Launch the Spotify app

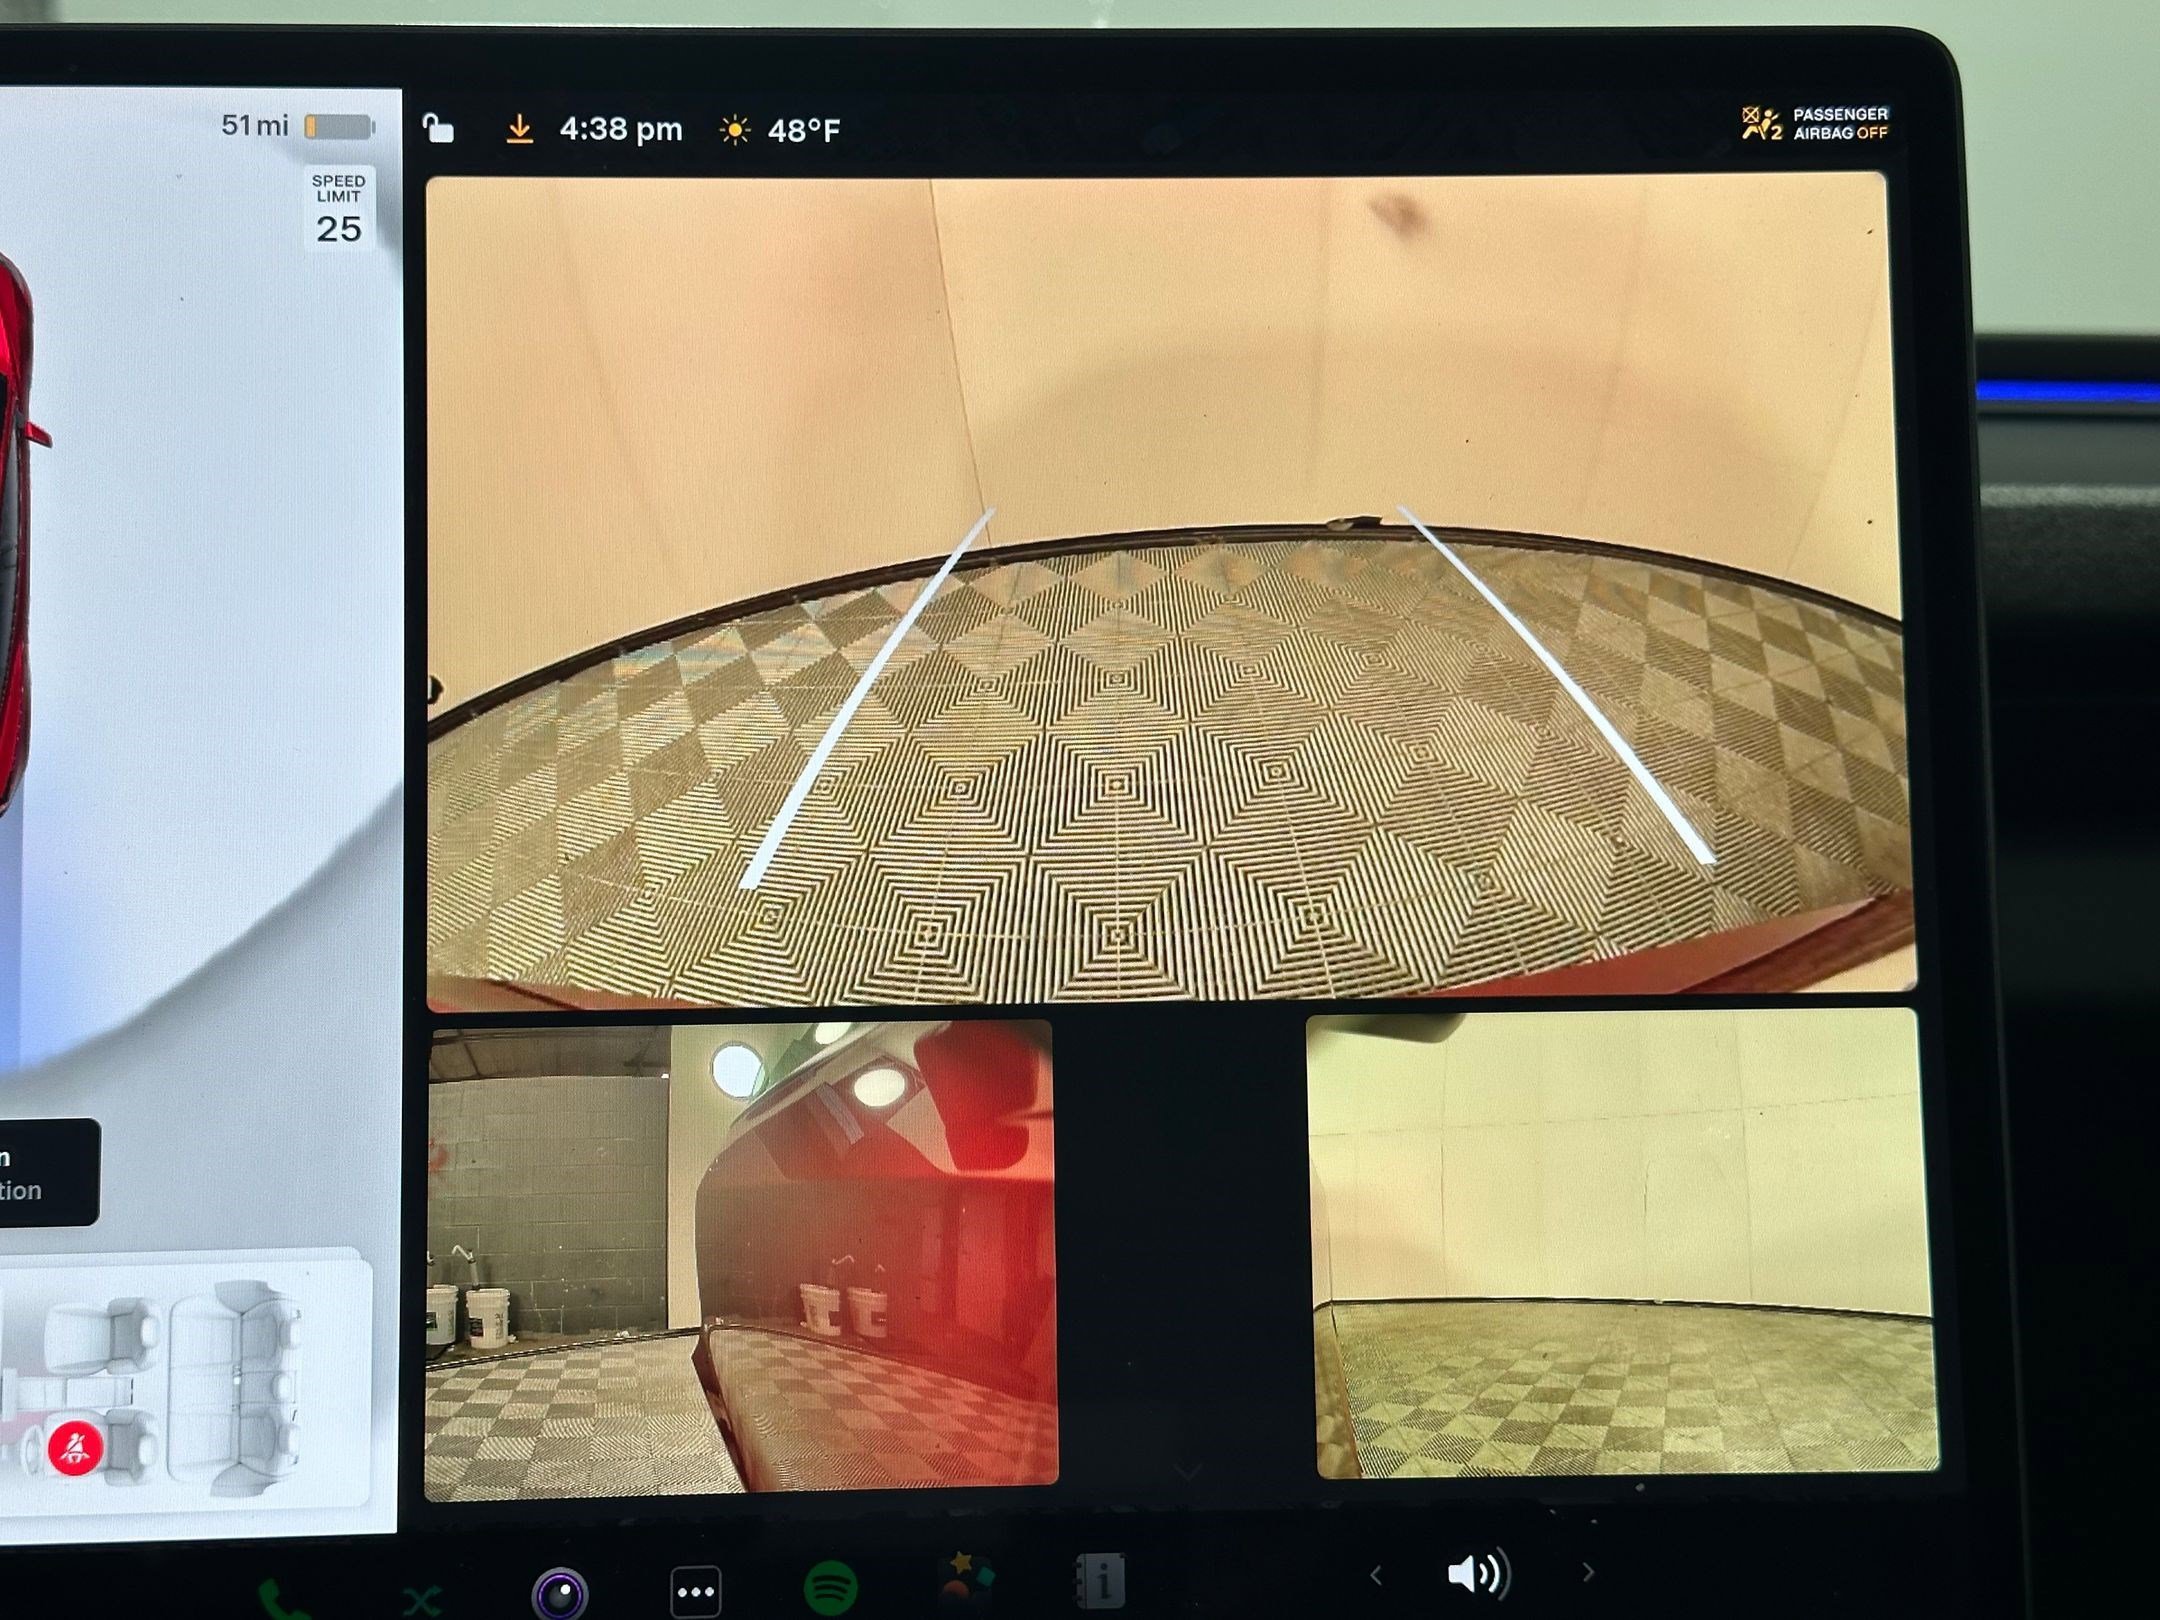click(830, 1587)
